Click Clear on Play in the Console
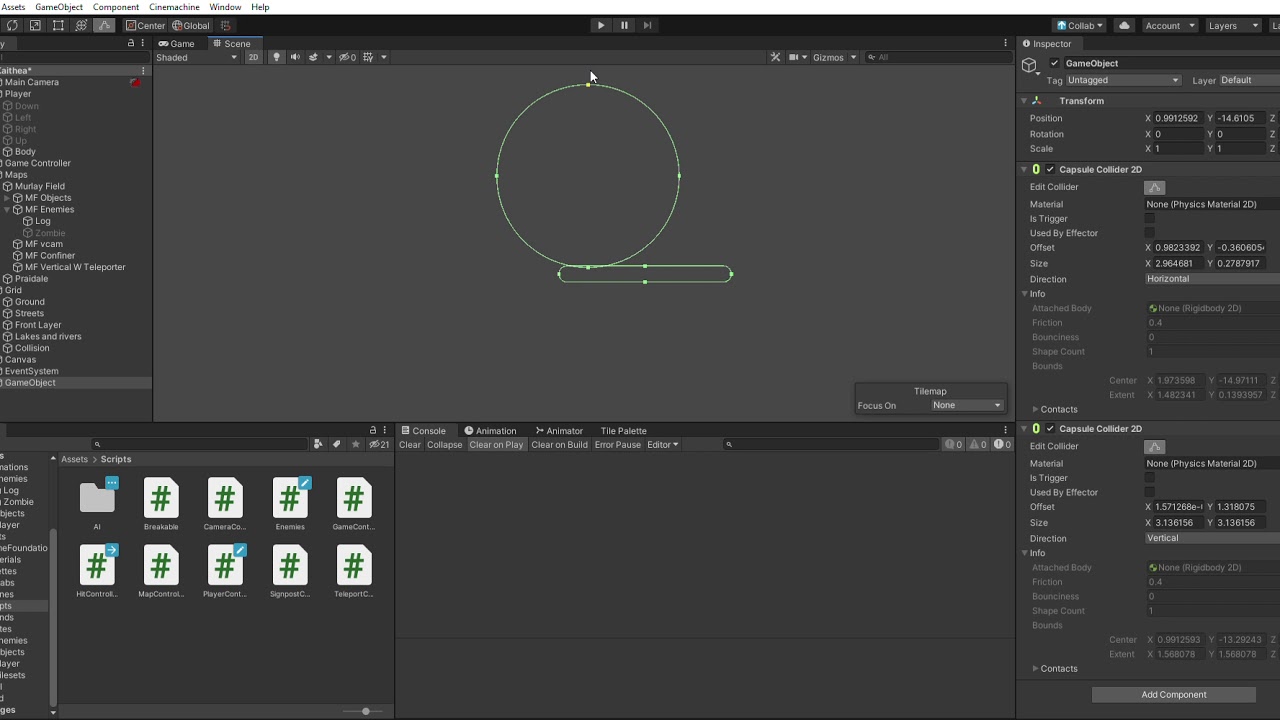 [x=496, y=445]
